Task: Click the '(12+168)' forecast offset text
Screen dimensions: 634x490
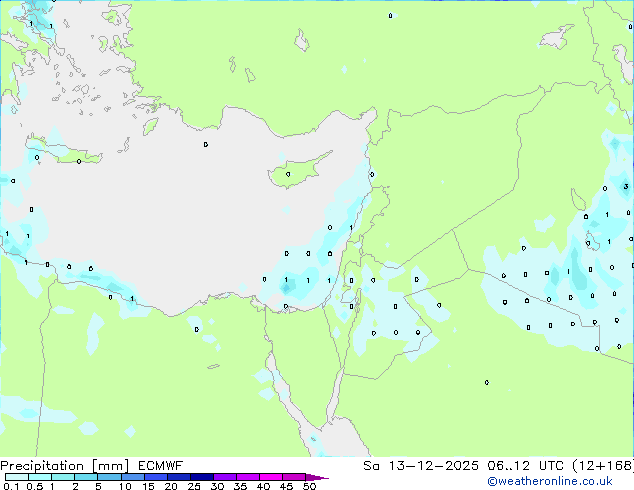Action: coord(603,466)
